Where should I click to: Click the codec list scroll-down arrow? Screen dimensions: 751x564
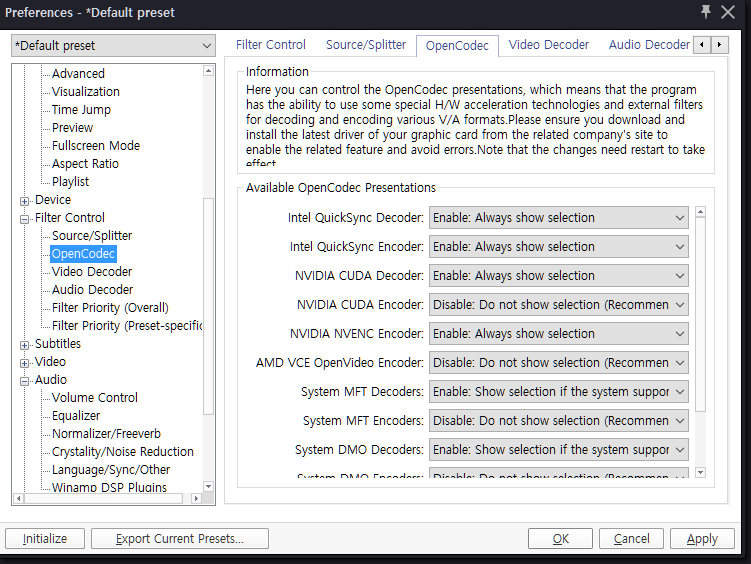700,472
